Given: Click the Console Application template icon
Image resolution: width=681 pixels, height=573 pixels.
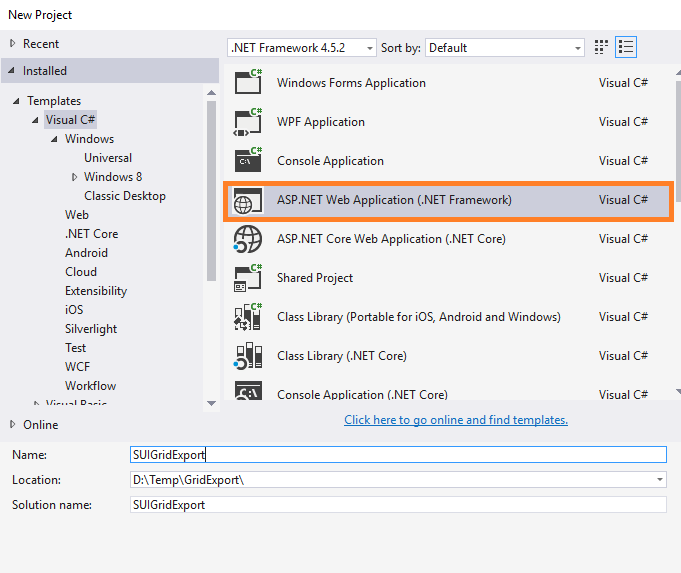Looking at the screenshot, I should pos(248,160).
